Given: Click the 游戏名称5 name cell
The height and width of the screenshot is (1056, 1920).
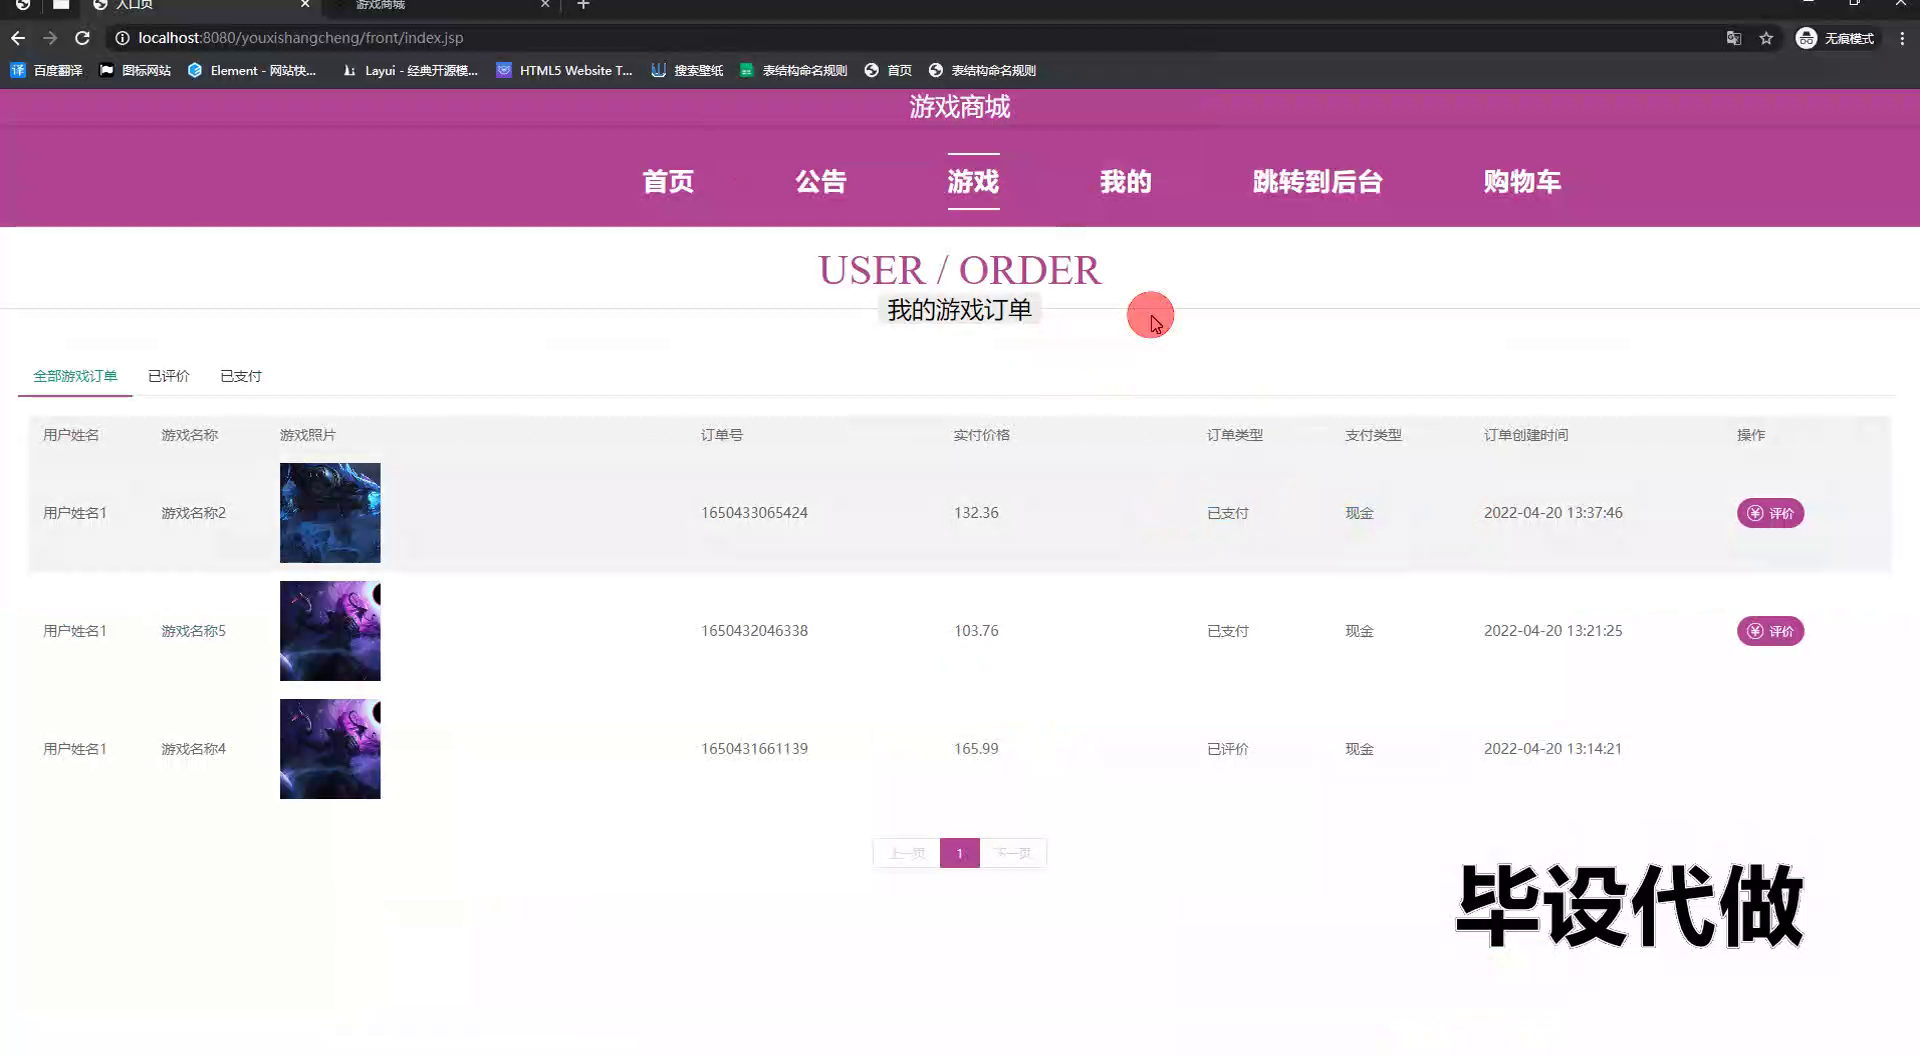Looking at the screenshot, I should (x=194, y=631).
